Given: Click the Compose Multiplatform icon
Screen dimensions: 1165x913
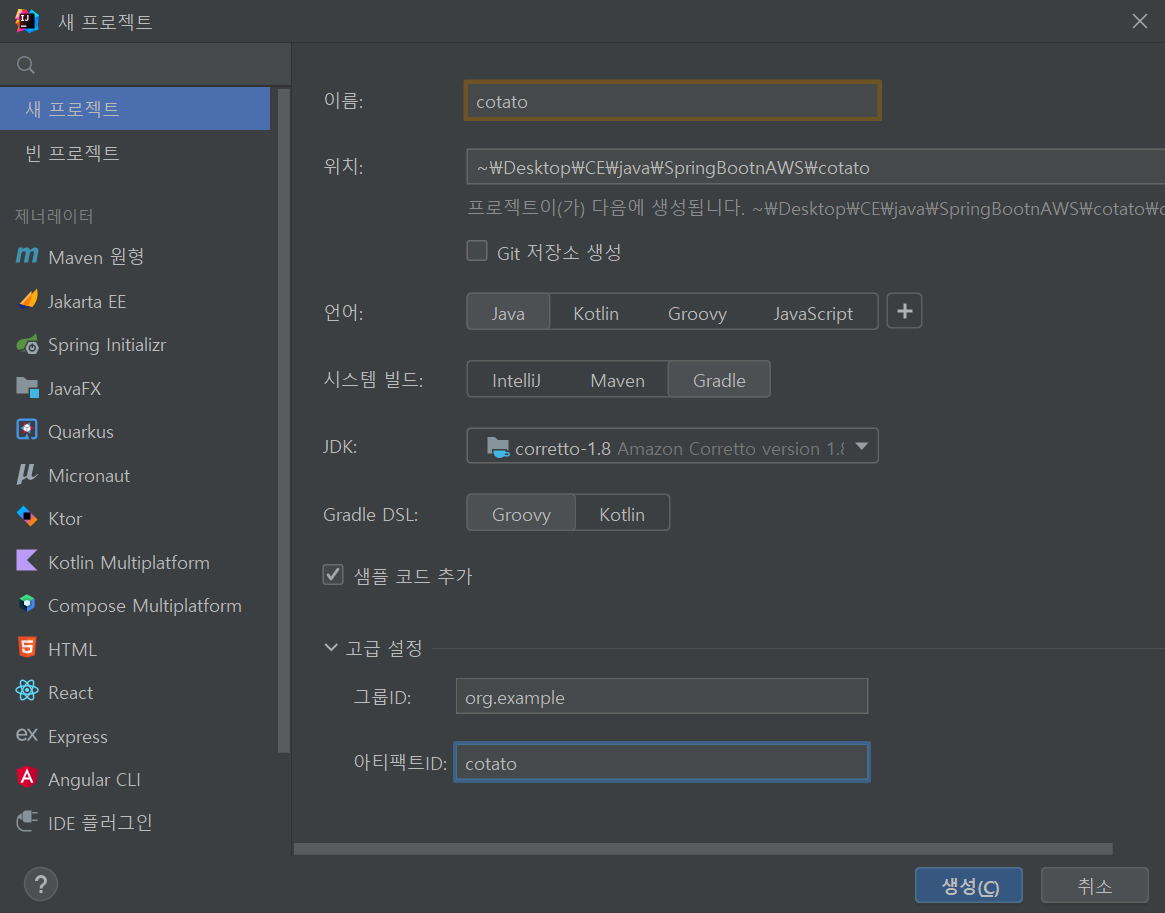Looking at the screenshot, I should click(x=27, y=604).
